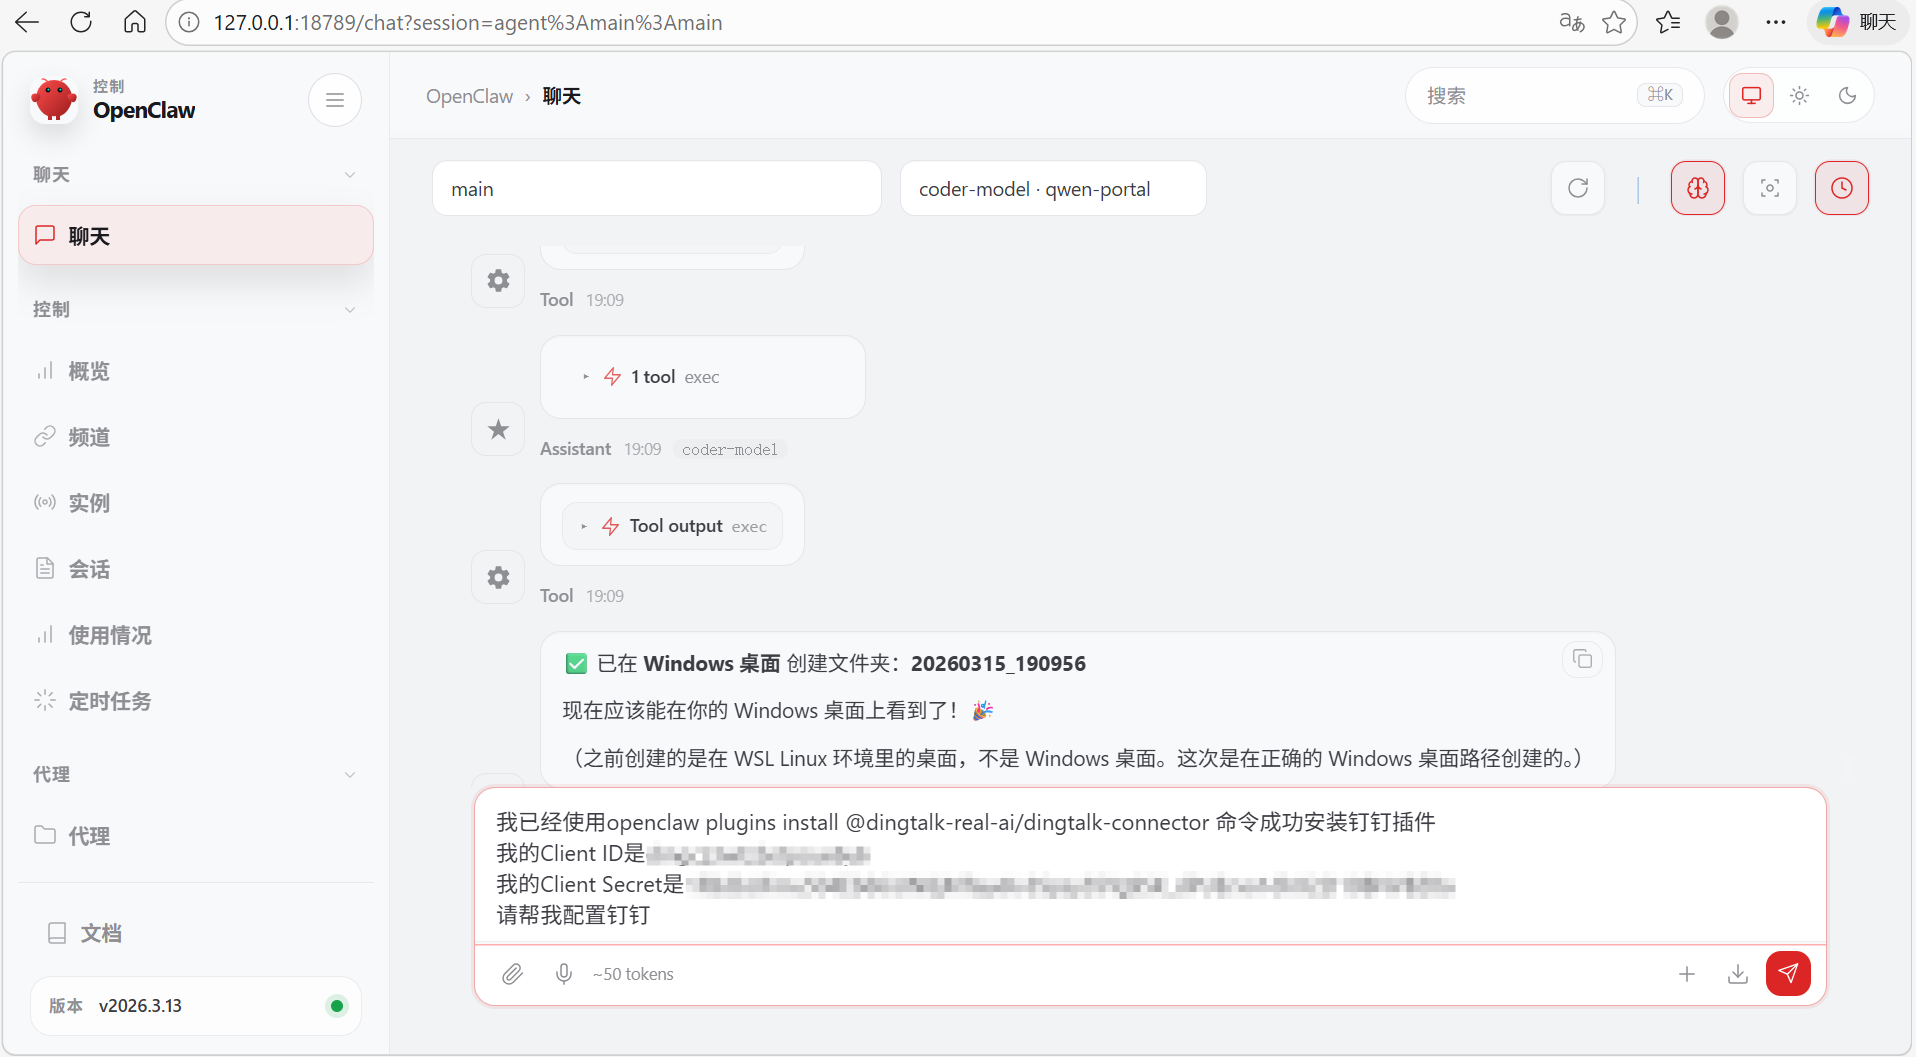
Task: Click the OpenClaw breadcrumb link
Action: click(x=469, y=96)
